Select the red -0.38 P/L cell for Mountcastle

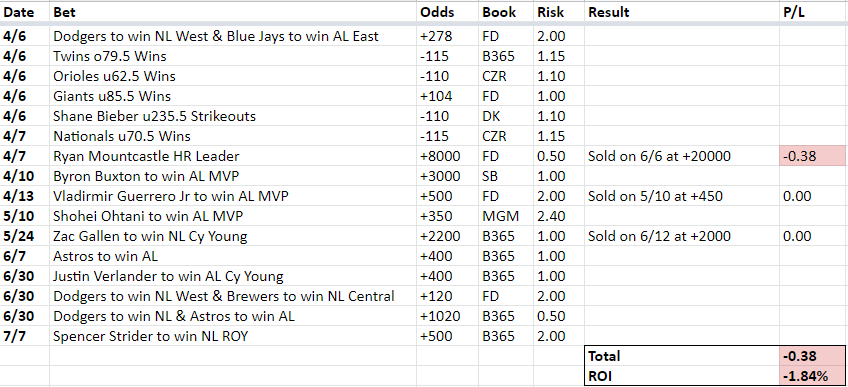[813, 156]
